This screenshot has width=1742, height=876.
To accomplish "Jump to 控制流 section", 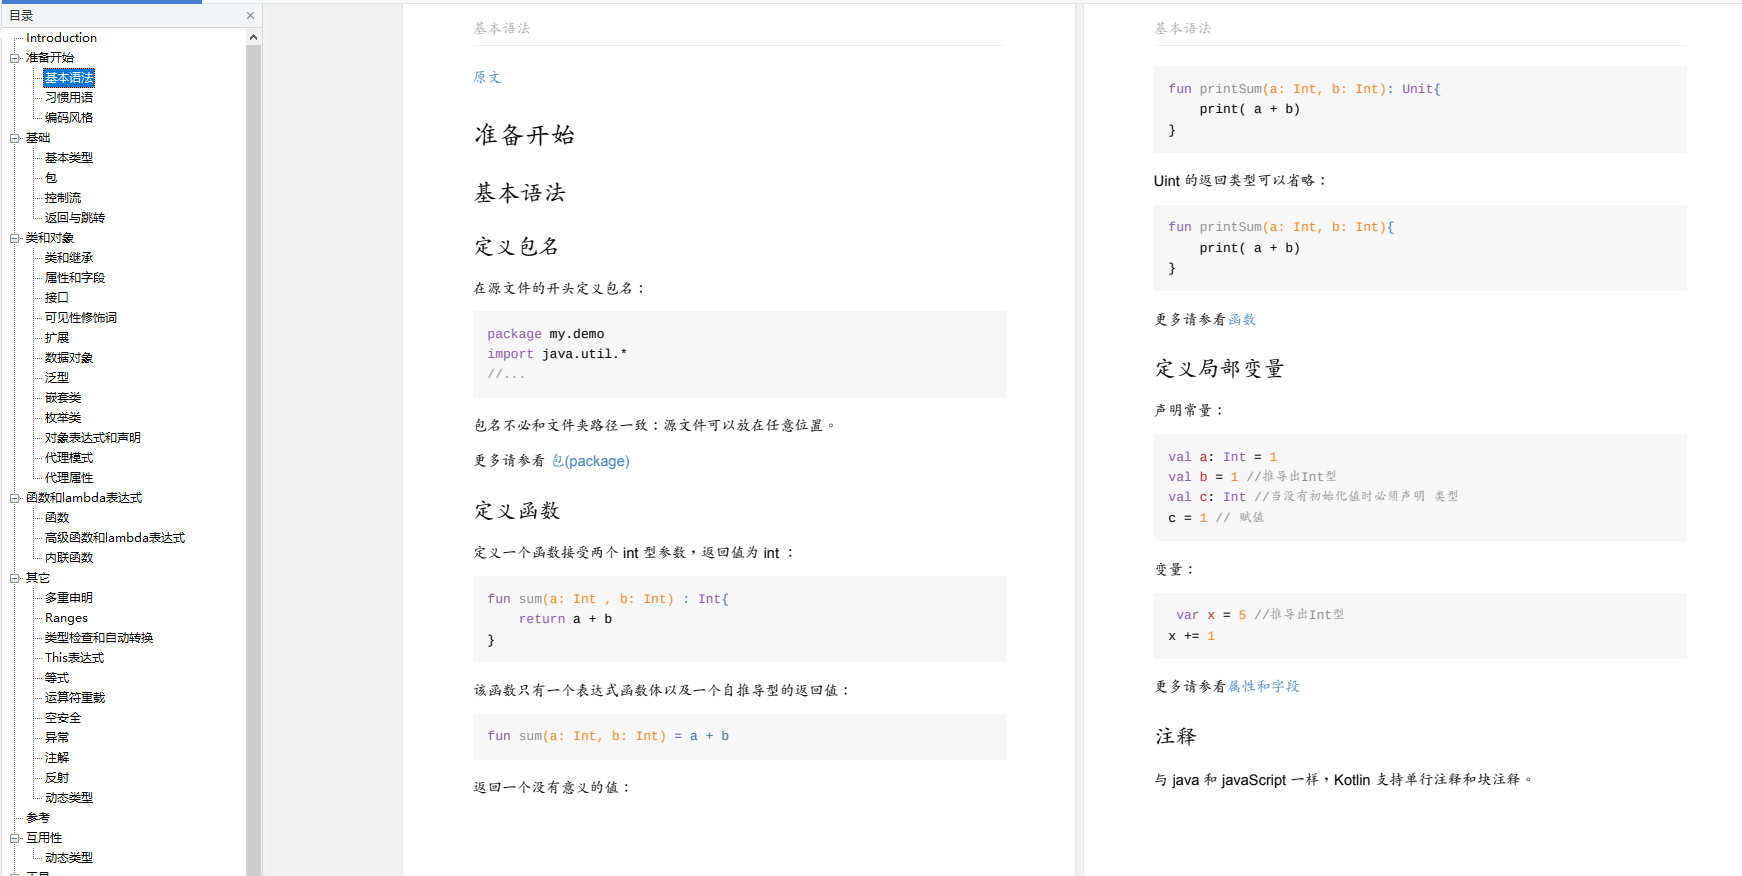I will pyautogui.click(x=63, y=198).
